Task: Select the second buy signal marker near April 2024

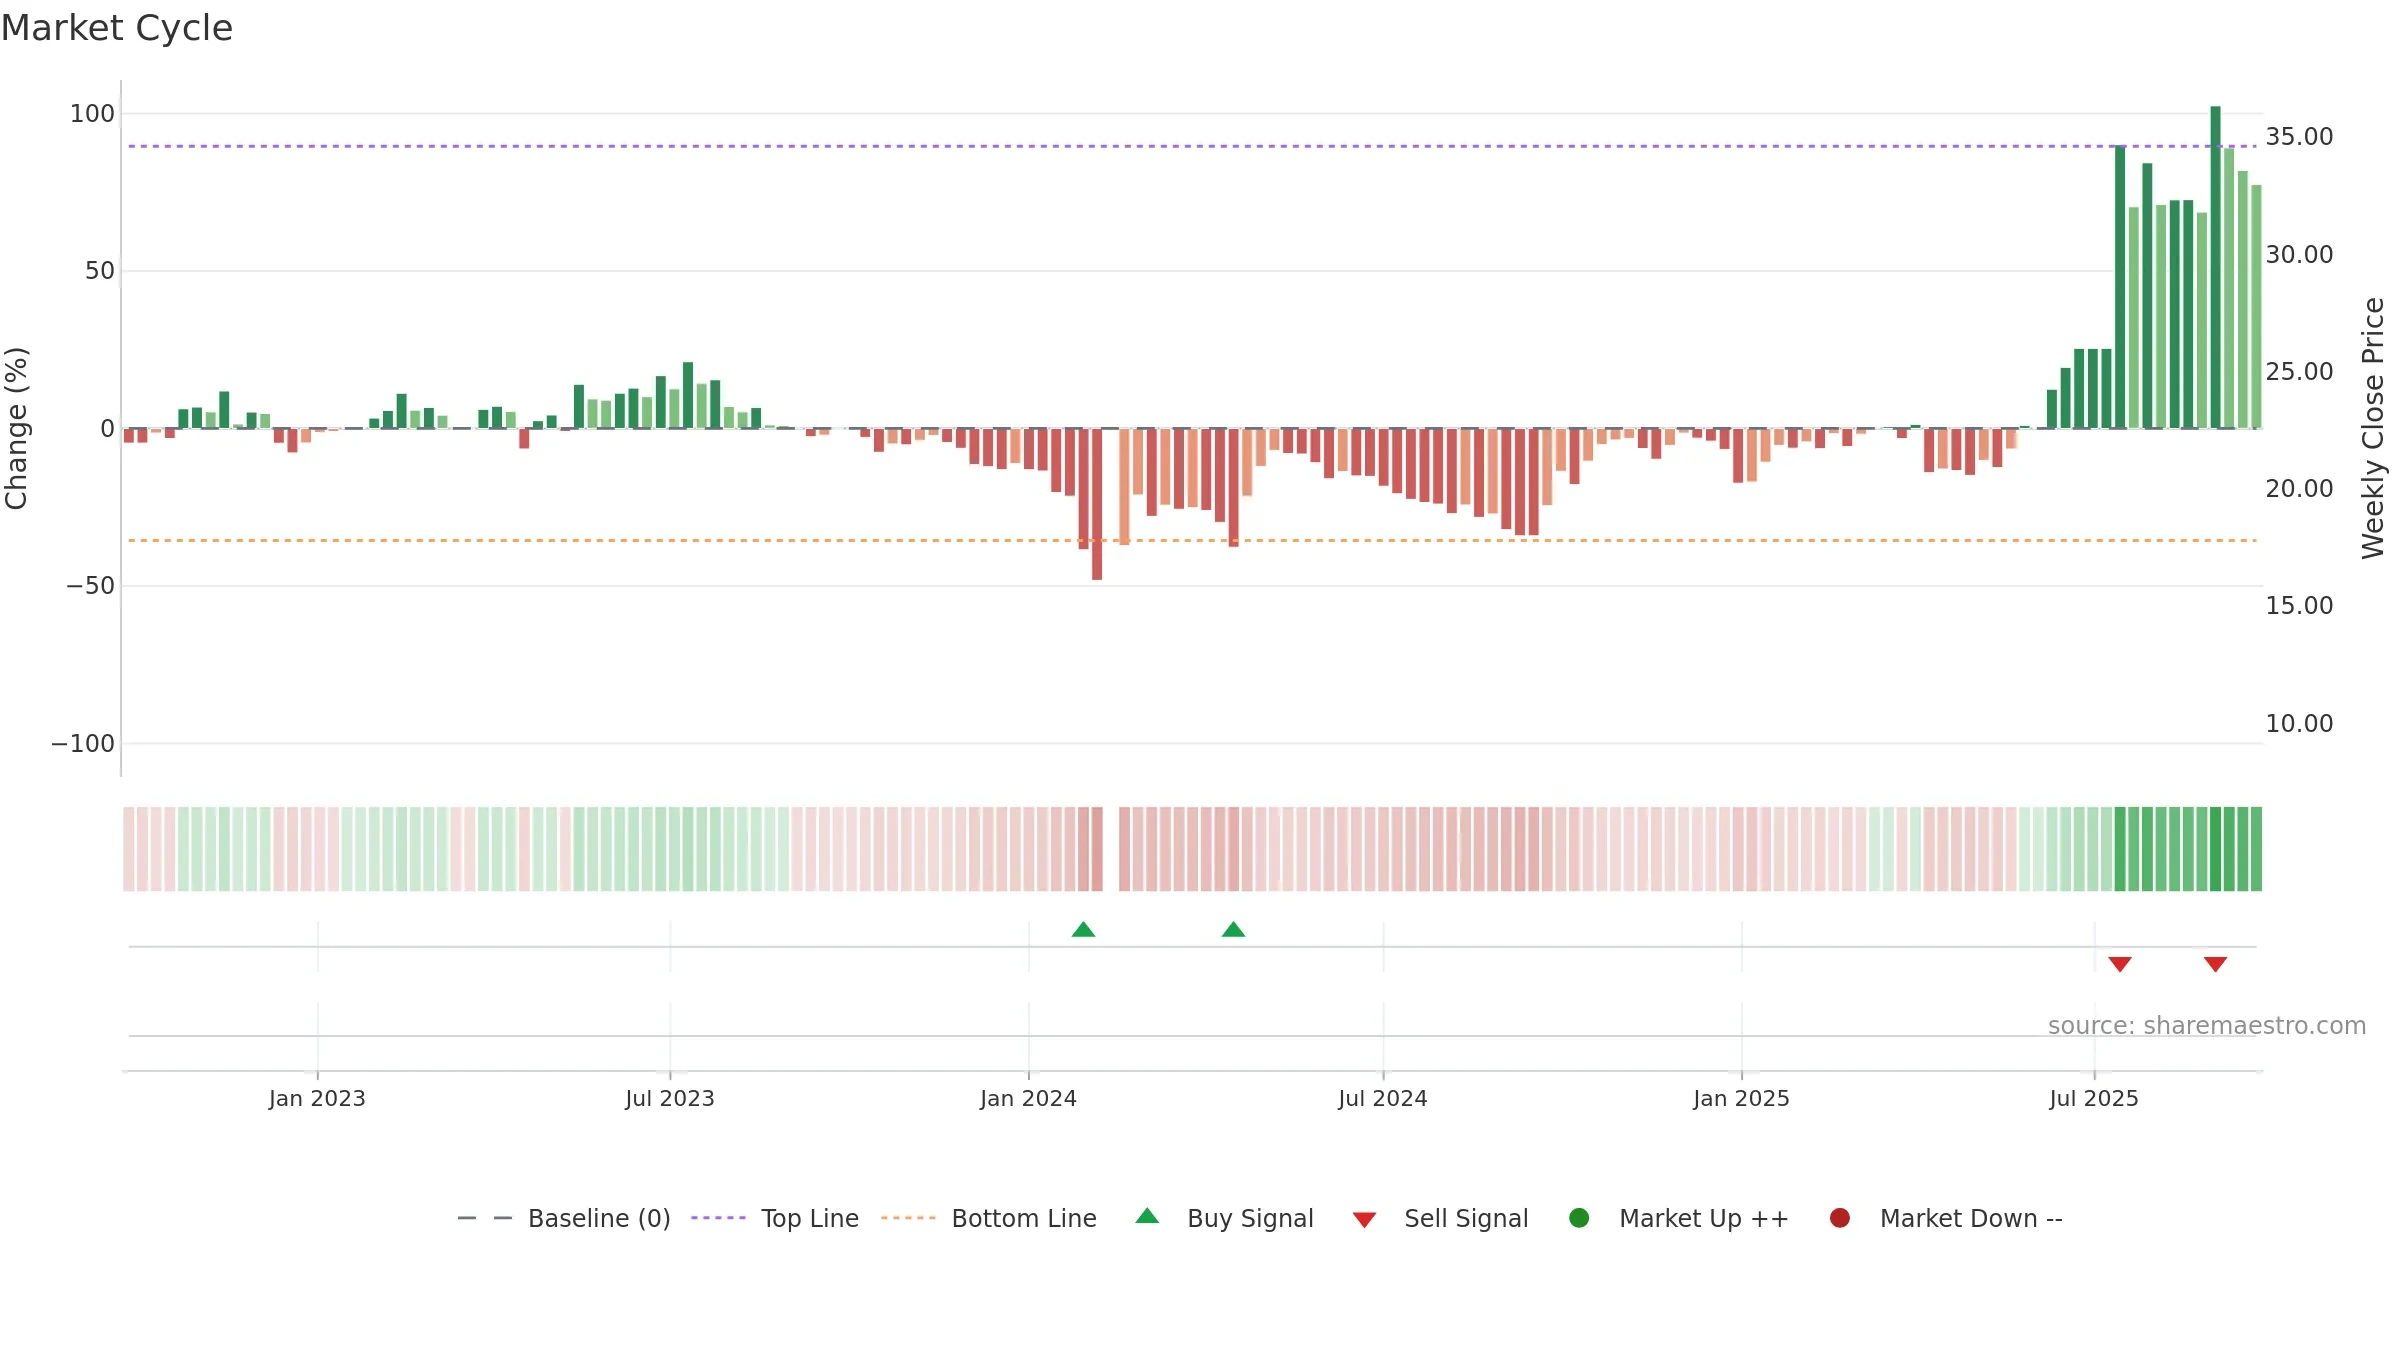Action: pyautogui.click(x=1233, y=929)
